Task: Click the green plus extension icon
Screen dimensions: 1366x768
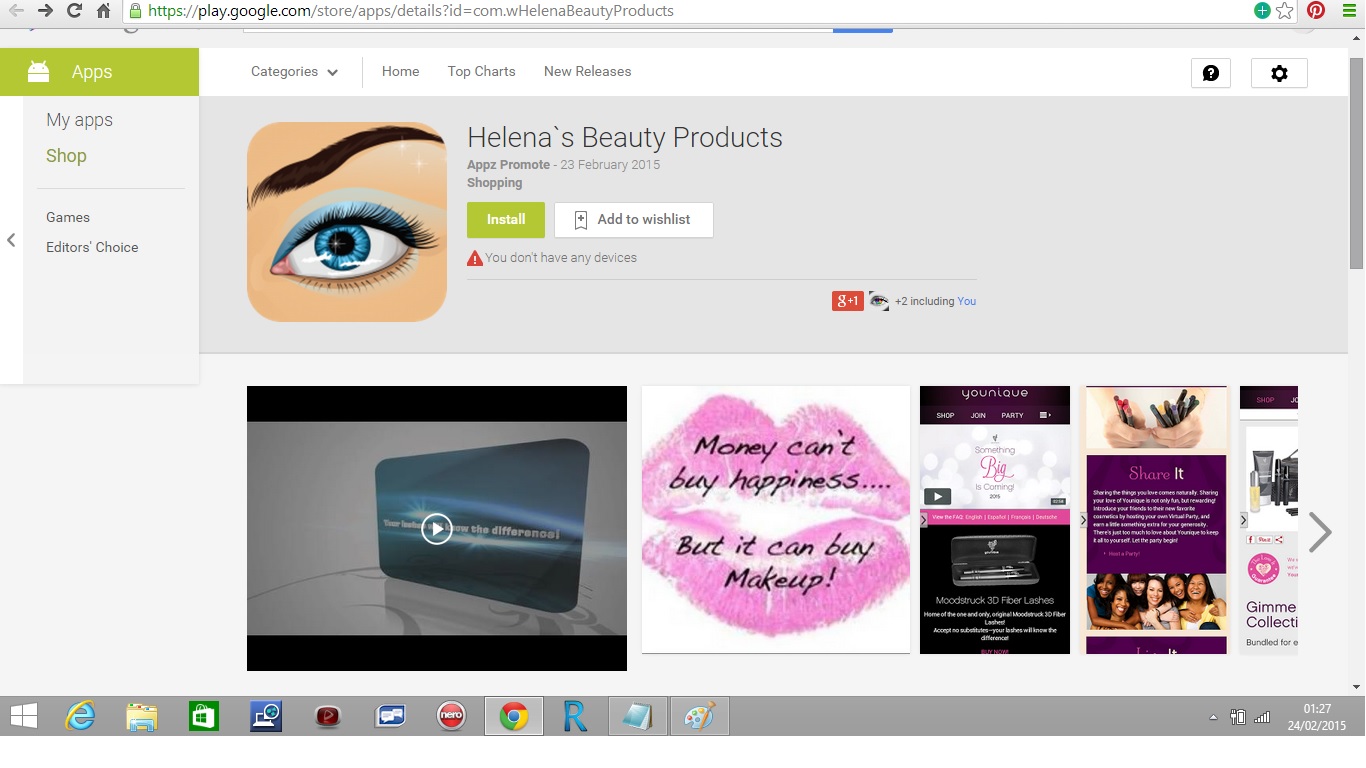Action: [1262, 11]
